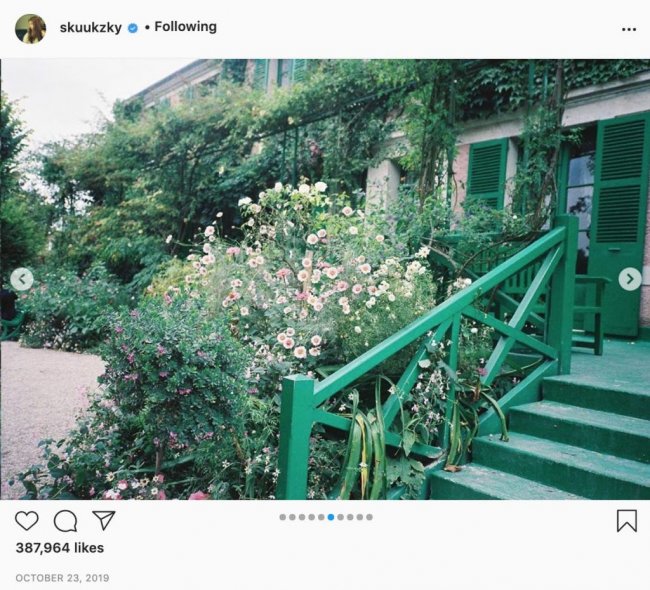Screen dimensions: 650x590
Task: Jump to the last carousel dot
Action: (x=369, y=517)
